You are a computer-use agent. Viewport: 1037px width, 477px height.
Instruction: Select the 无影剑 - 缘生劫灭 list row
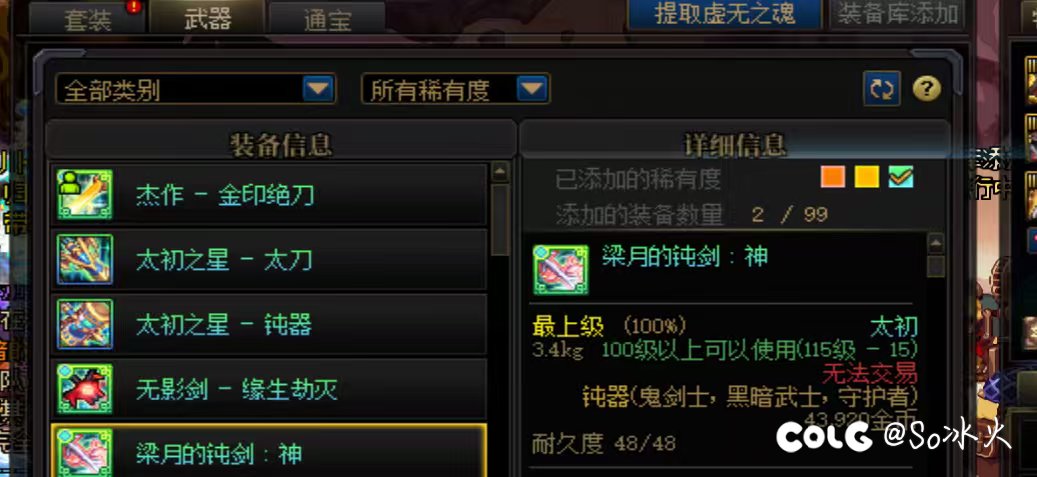pos(269,389)
